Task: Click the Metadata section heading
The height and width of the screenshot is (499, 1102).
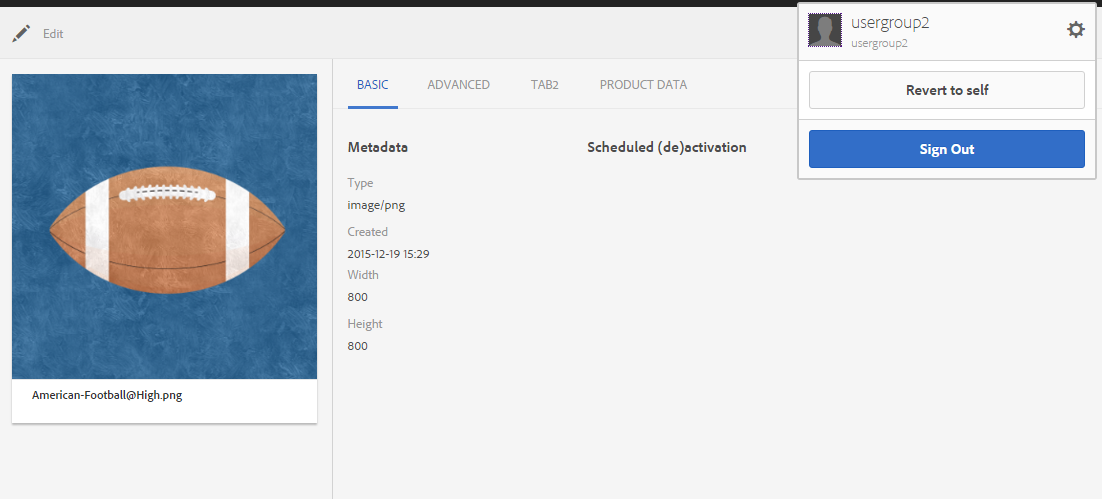Action: [377, 147]
